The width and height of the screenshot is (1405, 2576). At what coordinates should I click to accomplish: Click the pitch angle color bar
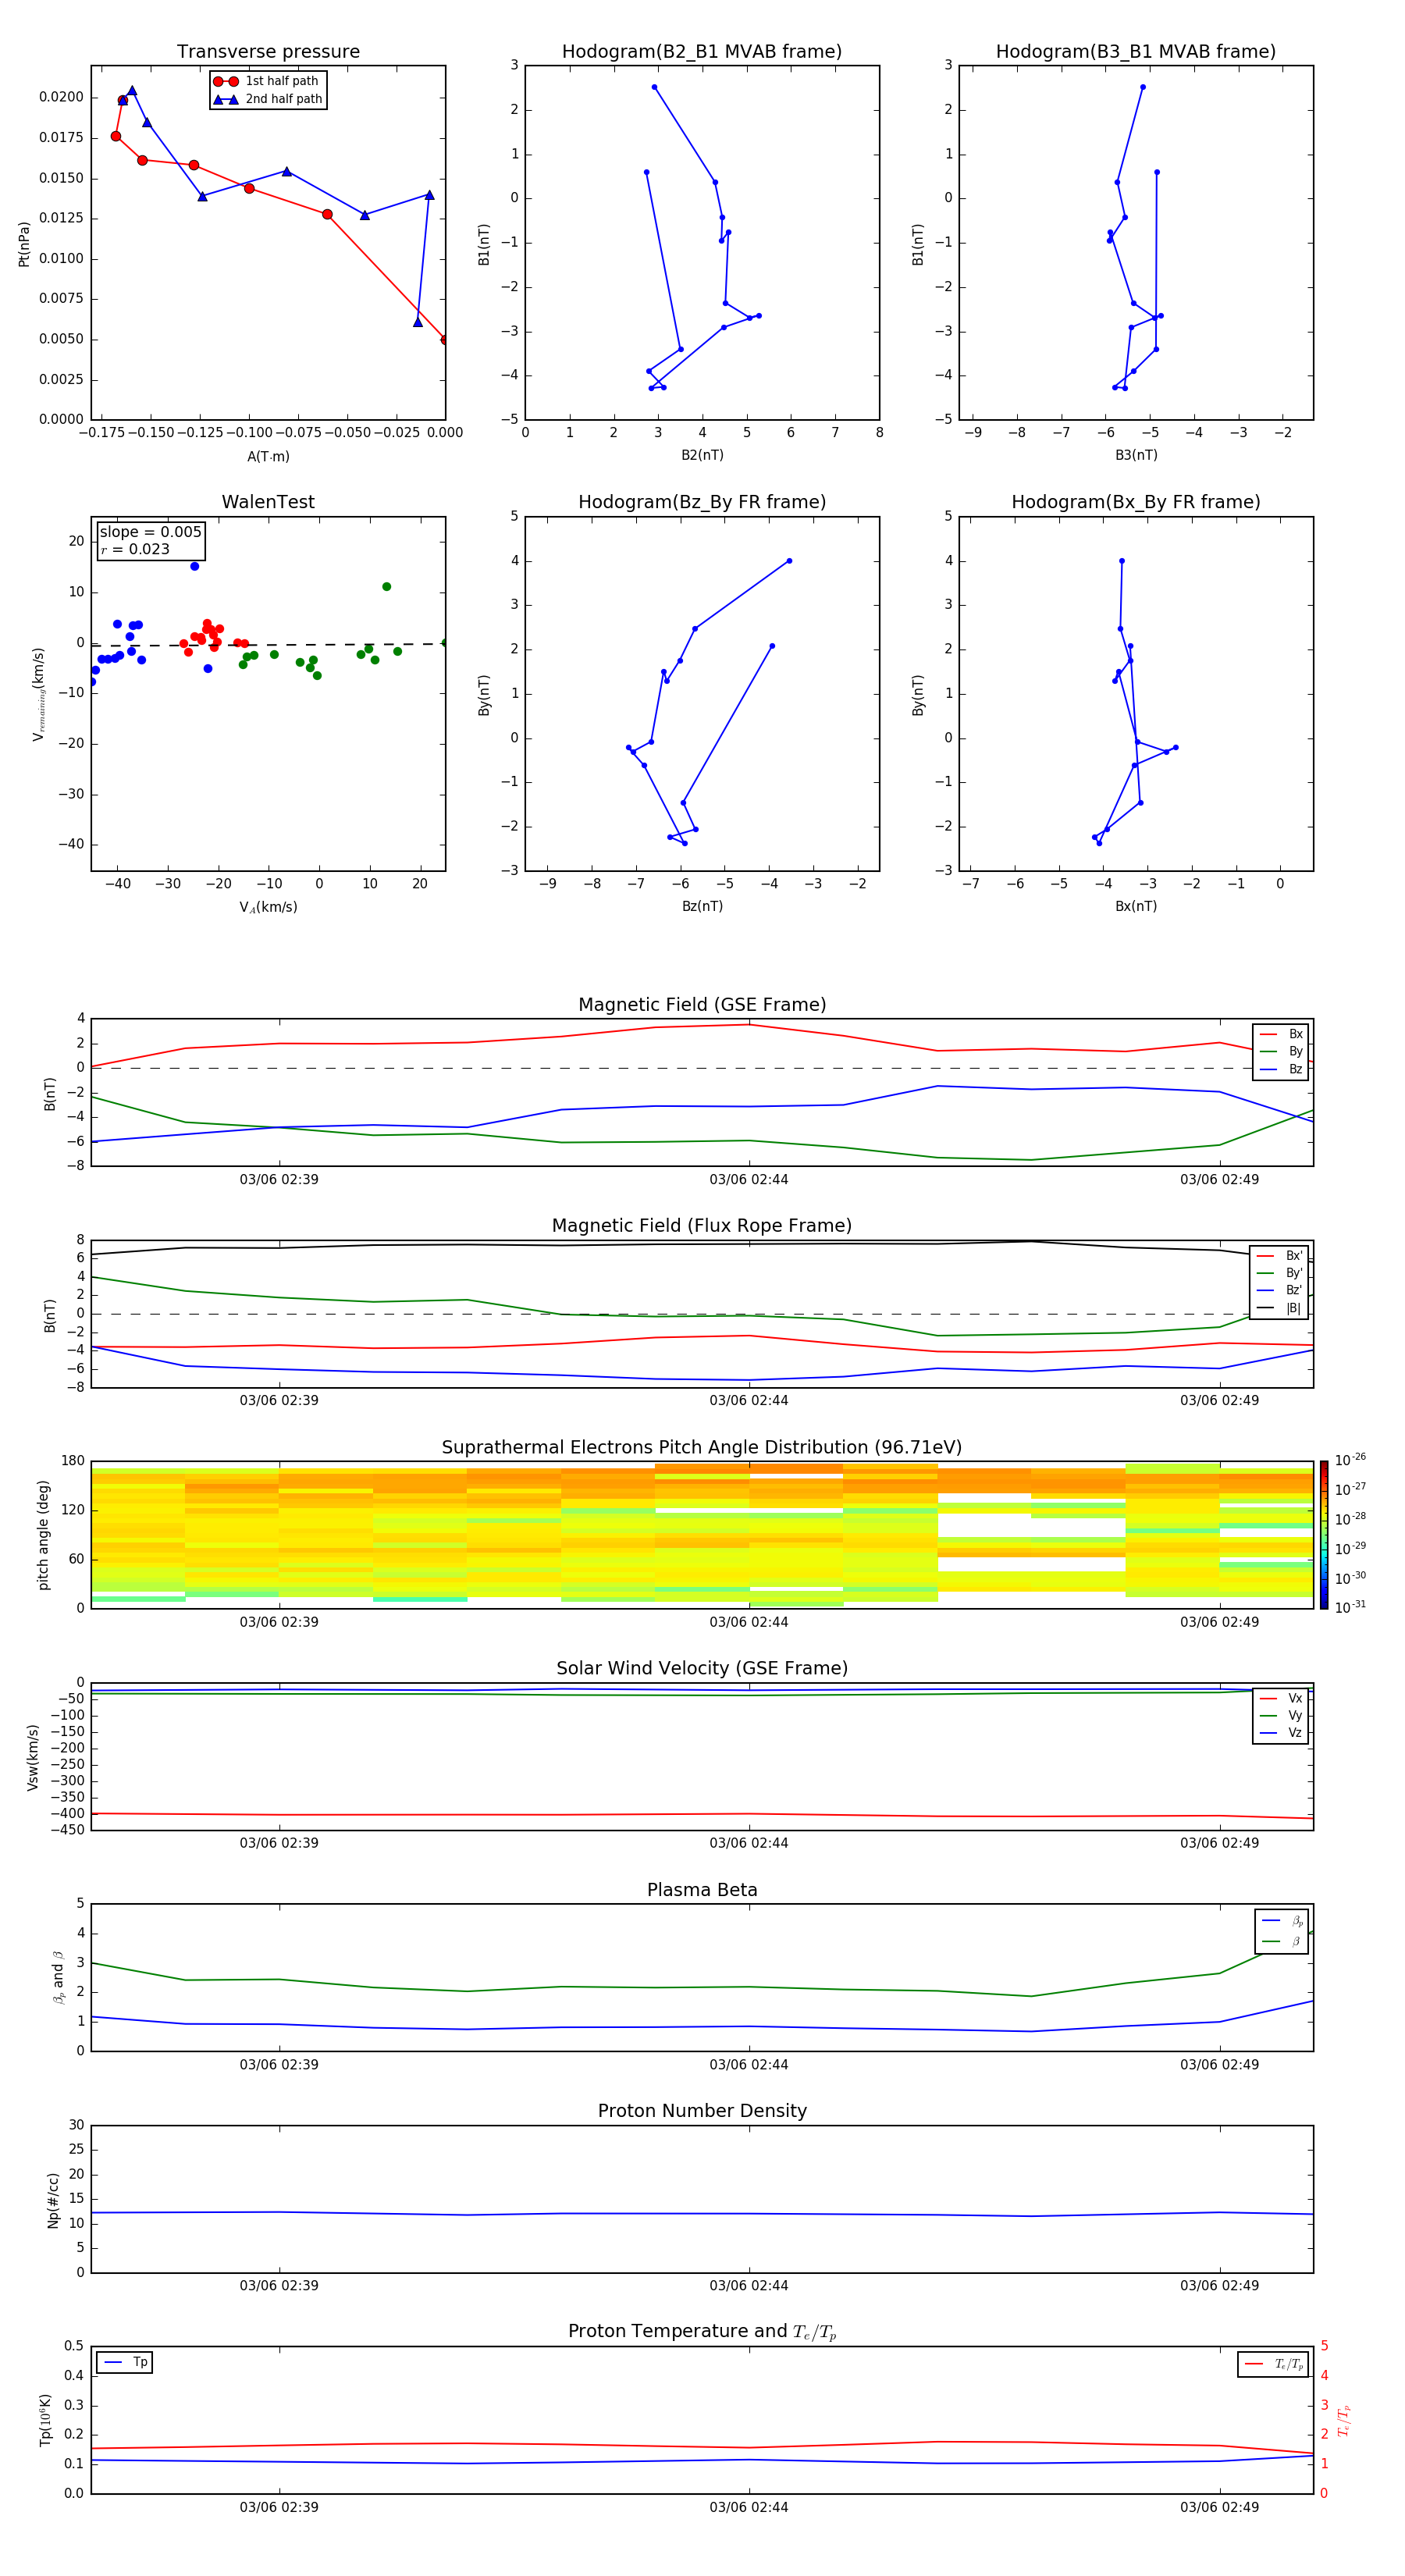(x=1324, y=1534)
